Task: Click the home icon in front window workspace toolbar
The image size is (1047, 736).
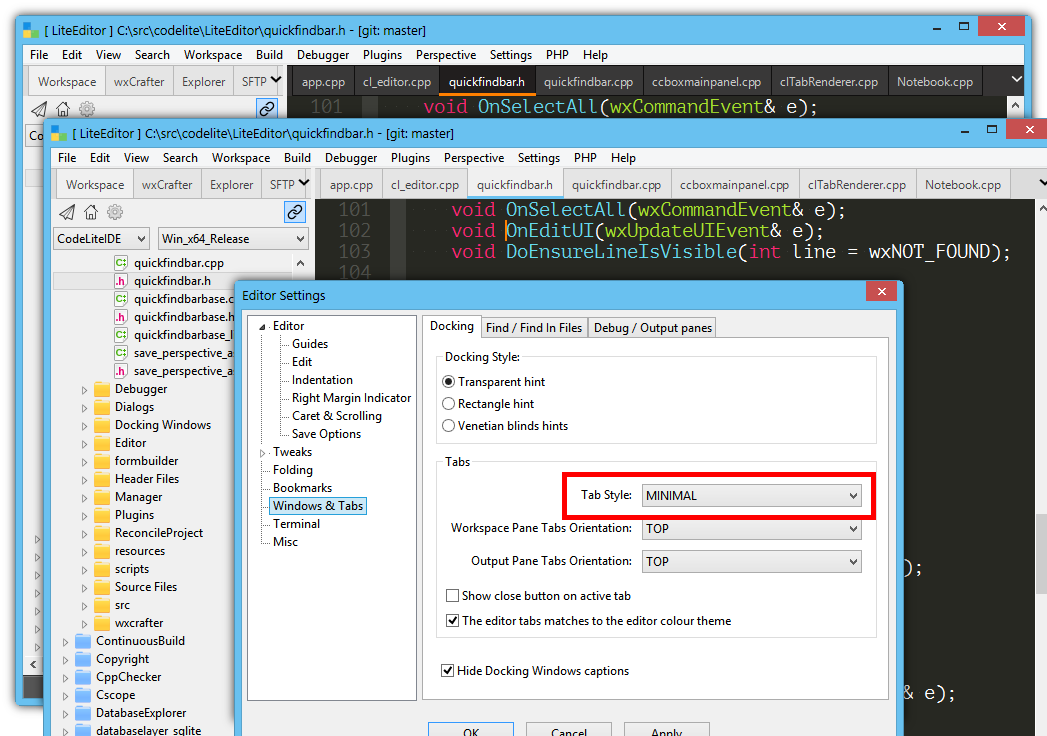Action: click(x=91, y=212)
